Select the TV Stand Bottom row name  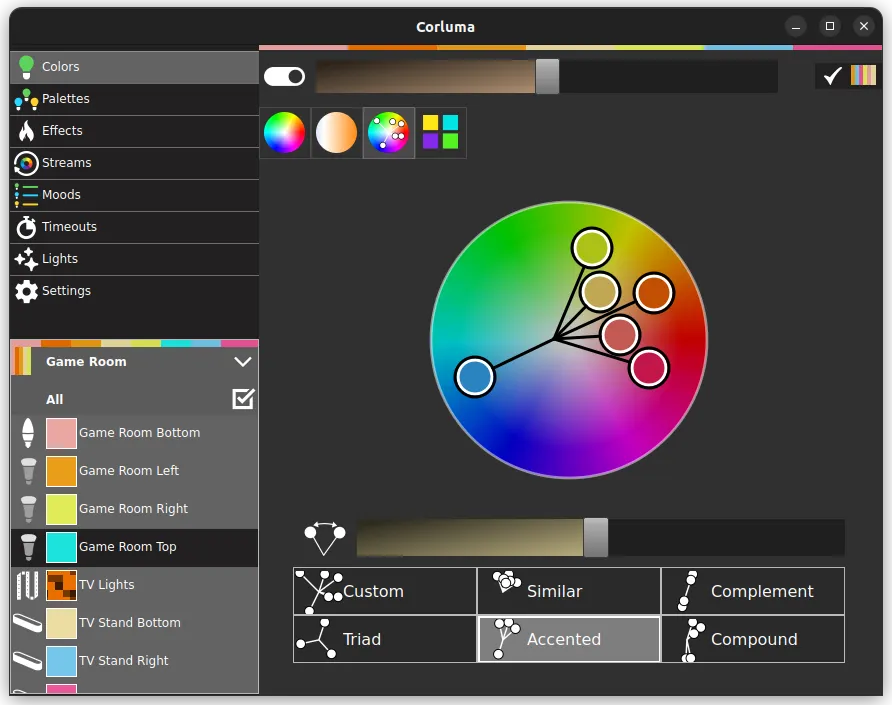[x=130, y=623]
